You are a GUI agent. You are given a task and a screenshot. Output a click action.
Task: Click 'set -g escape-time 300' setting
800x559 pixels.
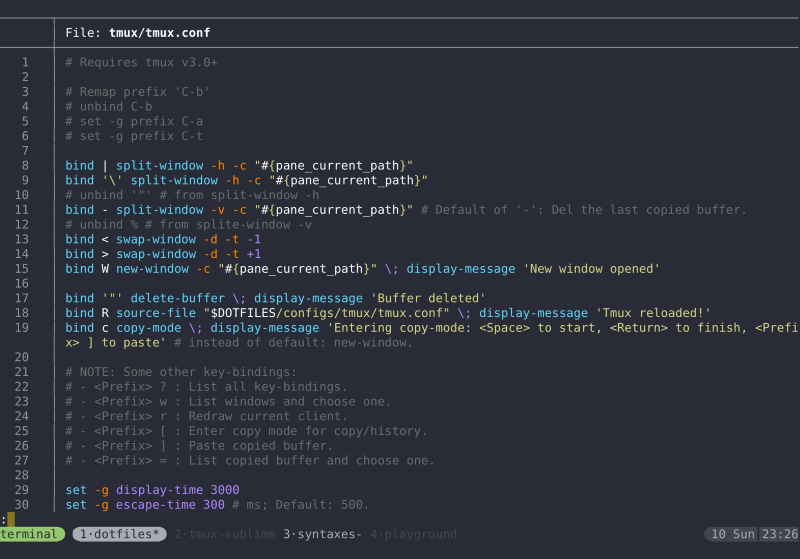click(x=145, y=505)
